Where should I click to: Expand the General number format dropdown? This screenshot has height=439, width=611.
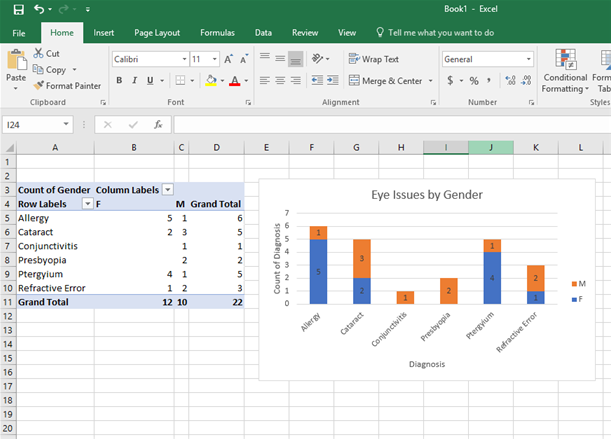[x=526, y=59]
